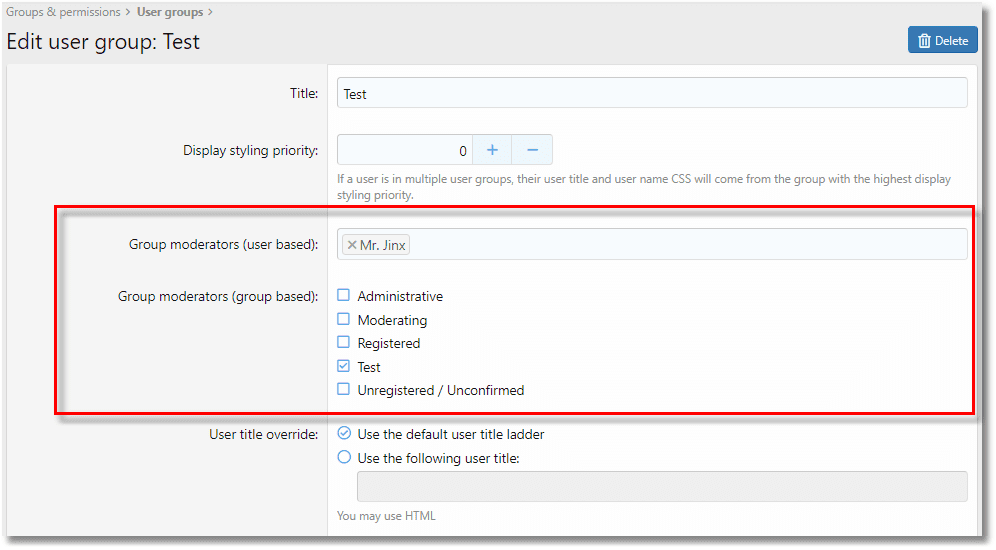996x550 pixels.
Task: Remove Mr. Jinx using the x icon
Action: tap(352, 245)
